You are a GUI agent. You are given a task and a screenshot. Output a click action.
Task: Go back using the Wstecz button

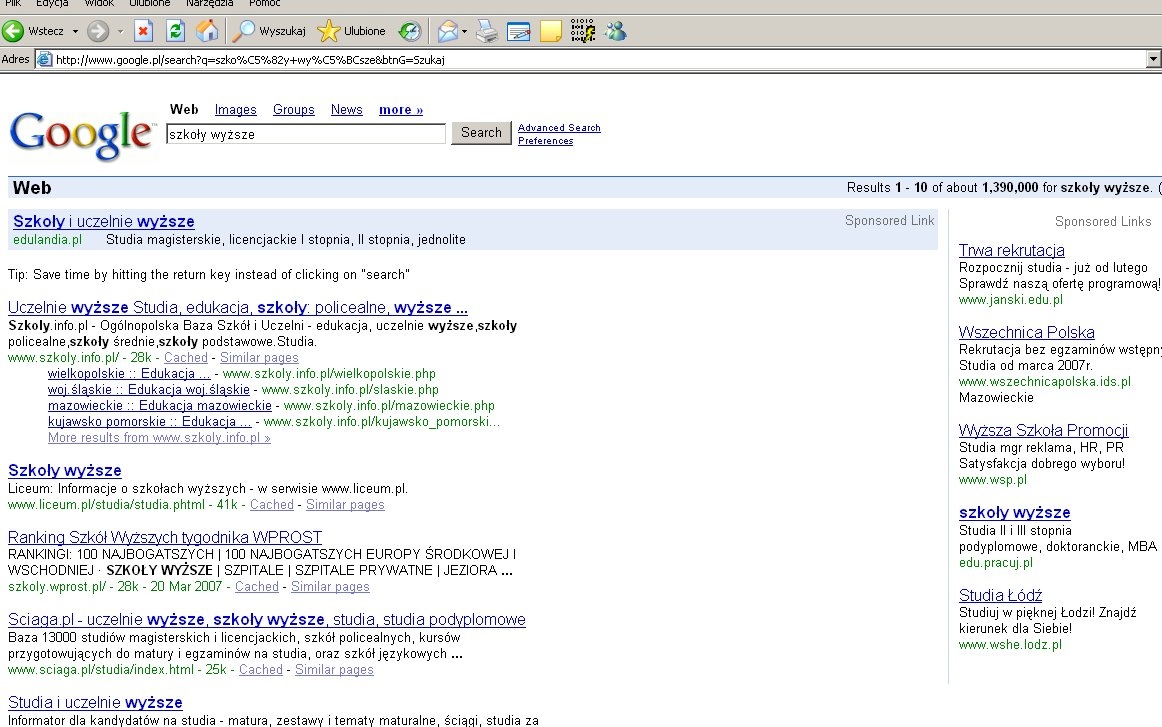[33, 31]
